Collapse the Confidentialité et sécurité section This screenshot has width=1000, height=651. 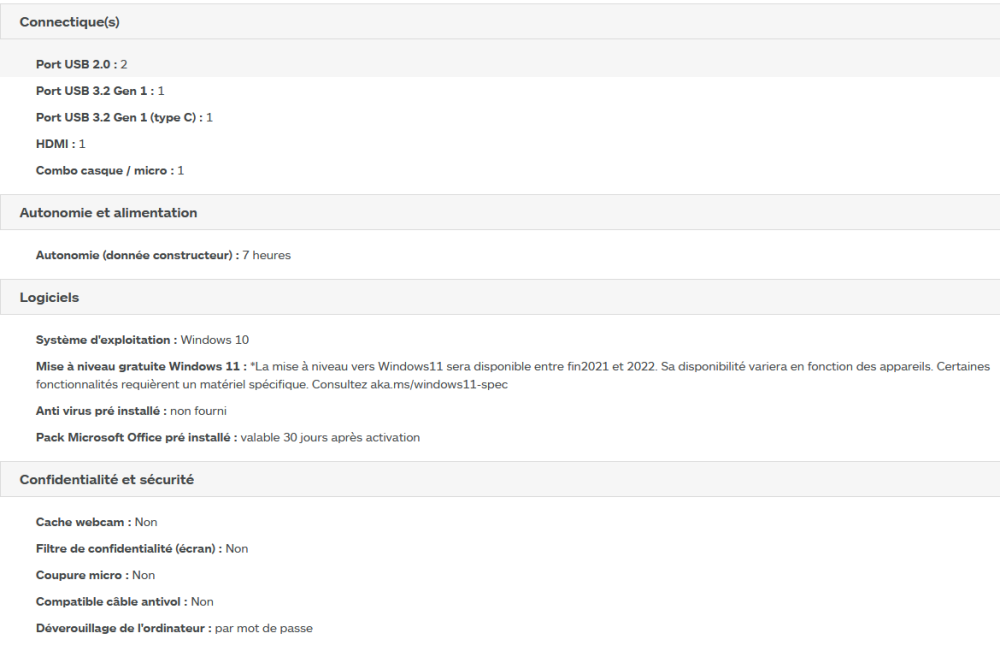107,480
